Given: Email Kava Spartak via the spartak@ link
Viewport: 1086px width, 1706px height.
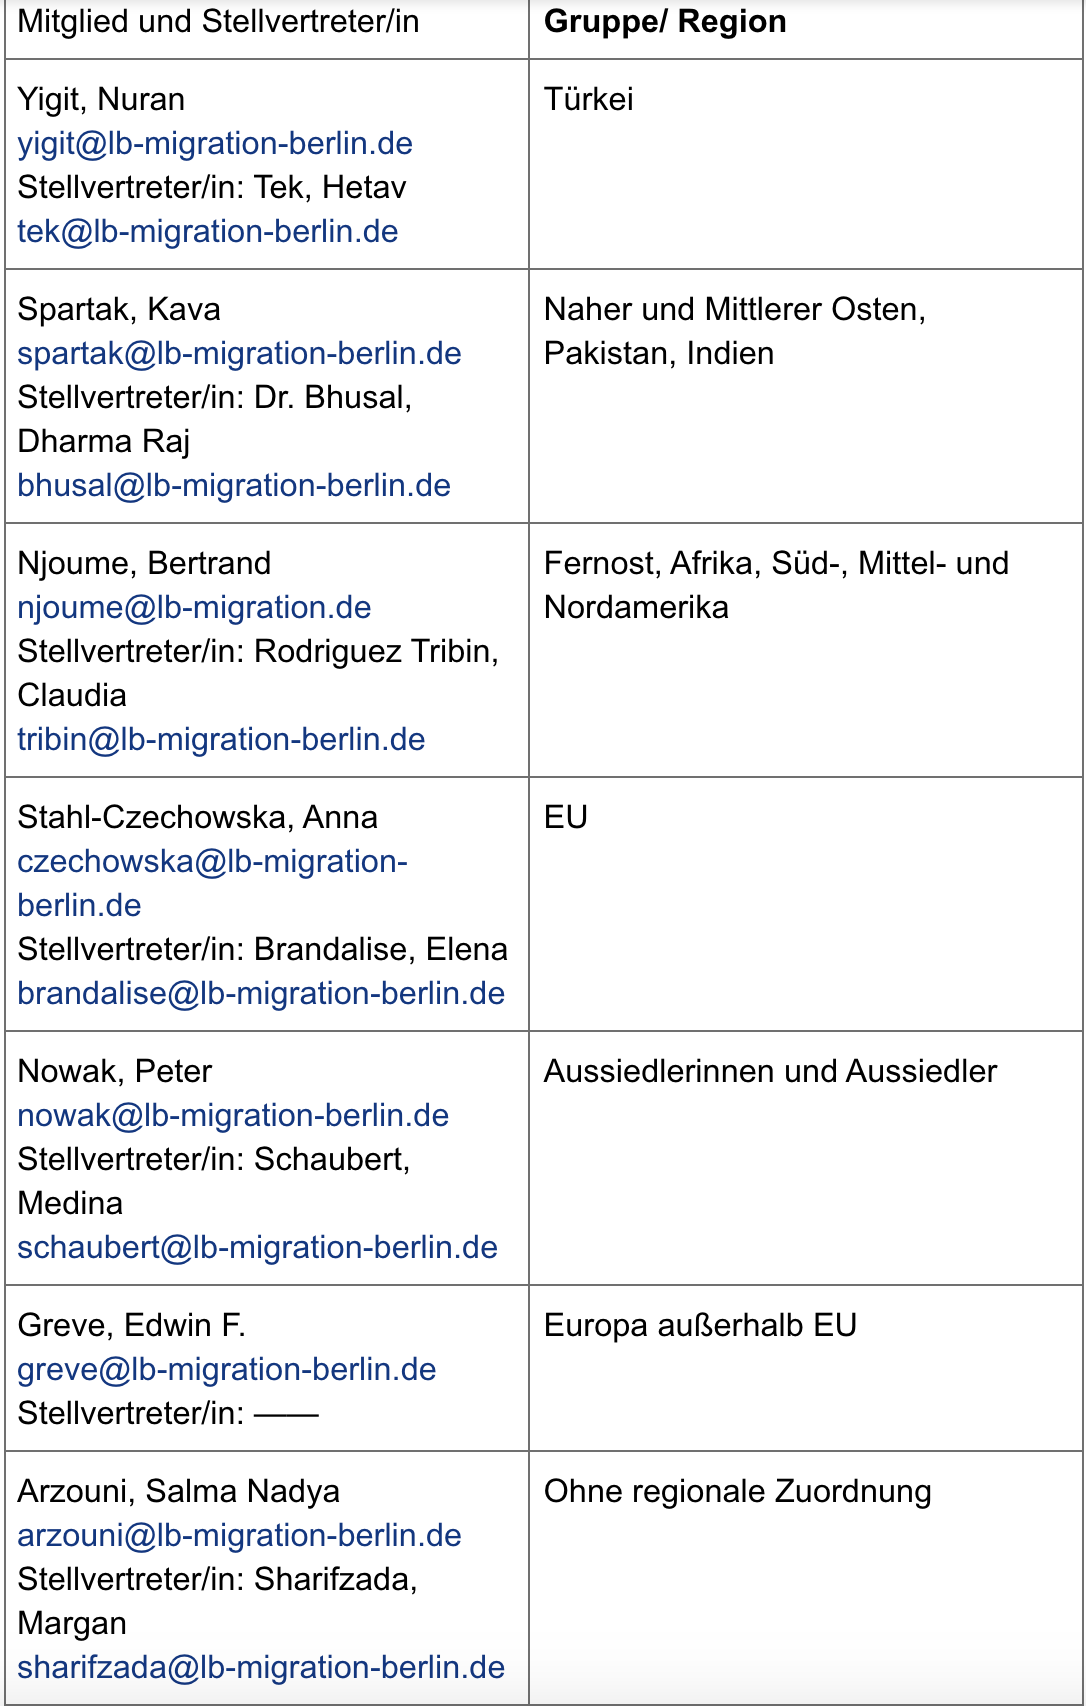Looking at the screenshot, I should point(239,354).
